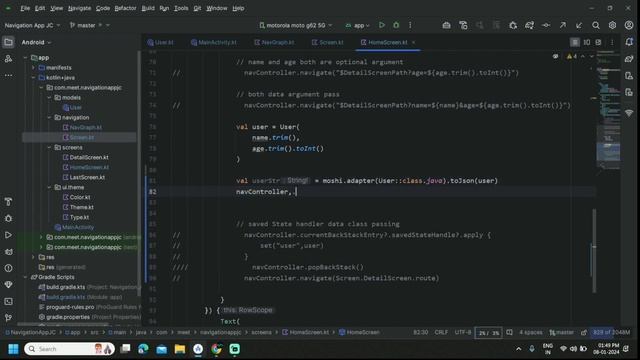The image size is (640, 360).
Task: Open Problems tool window icon
Action: pos(8,268)
